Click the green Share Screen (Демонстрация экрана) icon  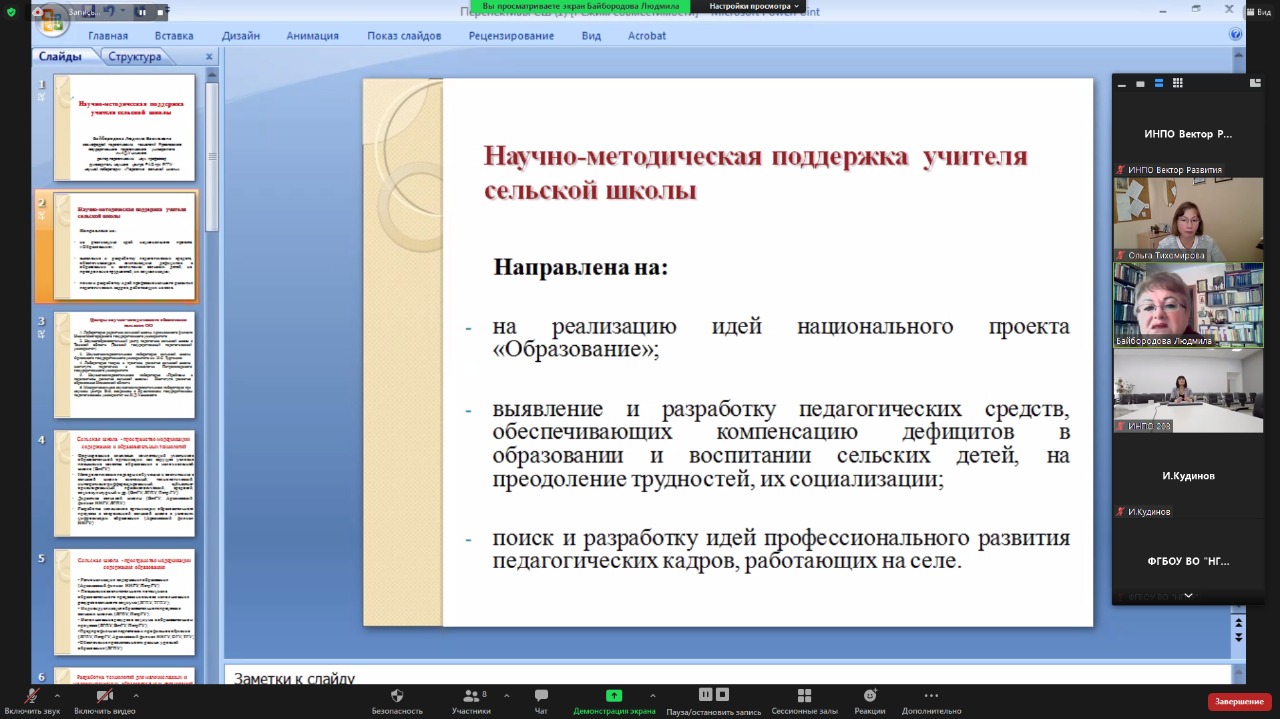614,696
